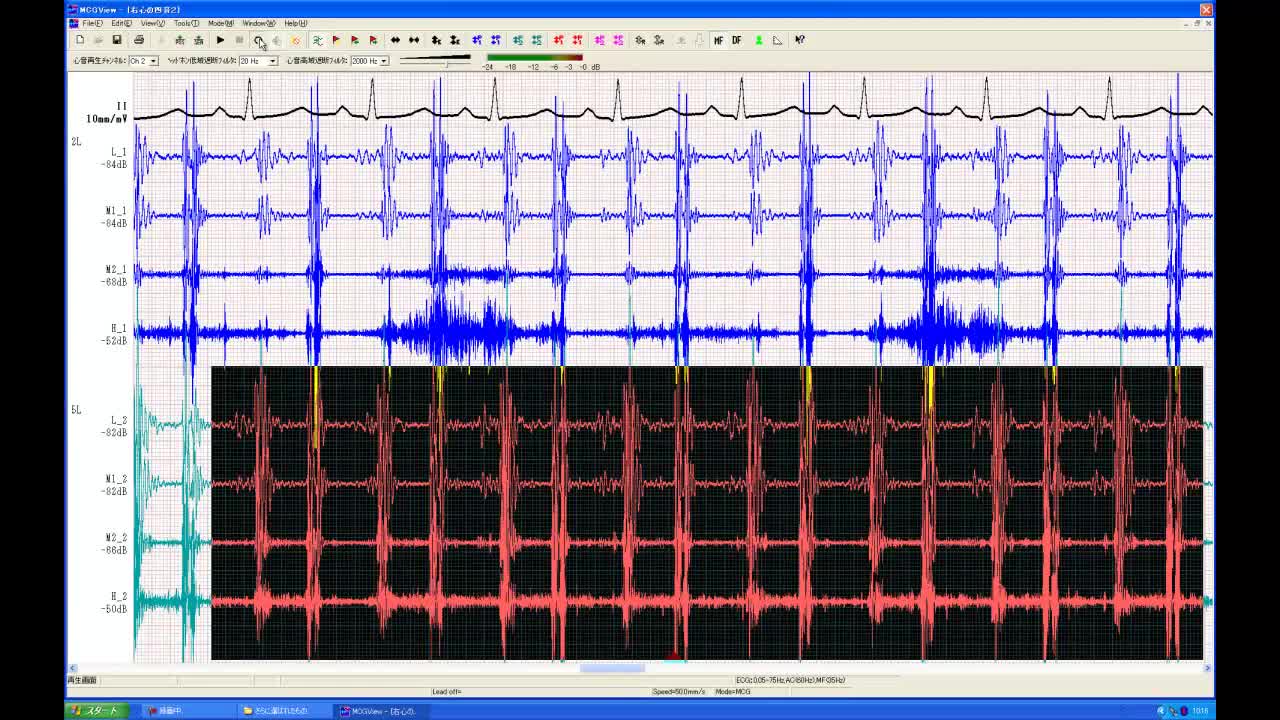Open the Ch 2 heart sound channel dropdown
The height and width of the screenshot is (720, 1280).
pyautogui.click(x=153, y=61)
